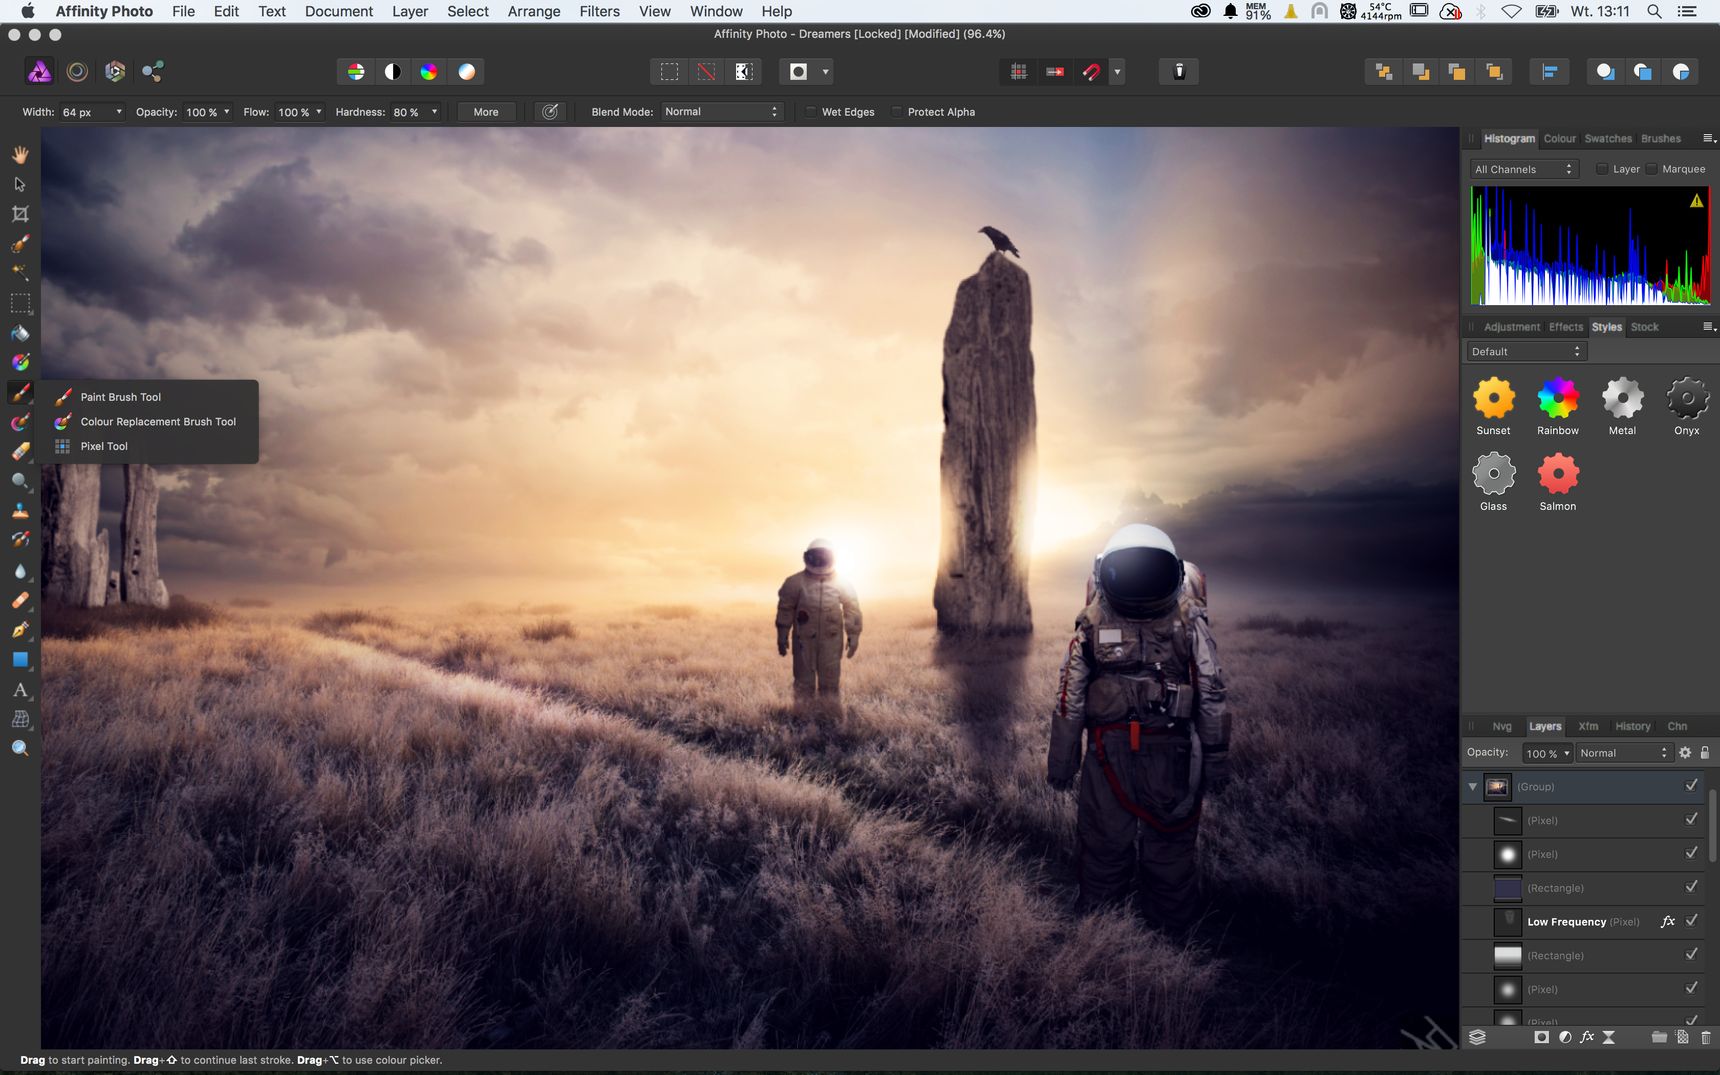Pick the Flood Fill tool

click(x=20, y=333)
